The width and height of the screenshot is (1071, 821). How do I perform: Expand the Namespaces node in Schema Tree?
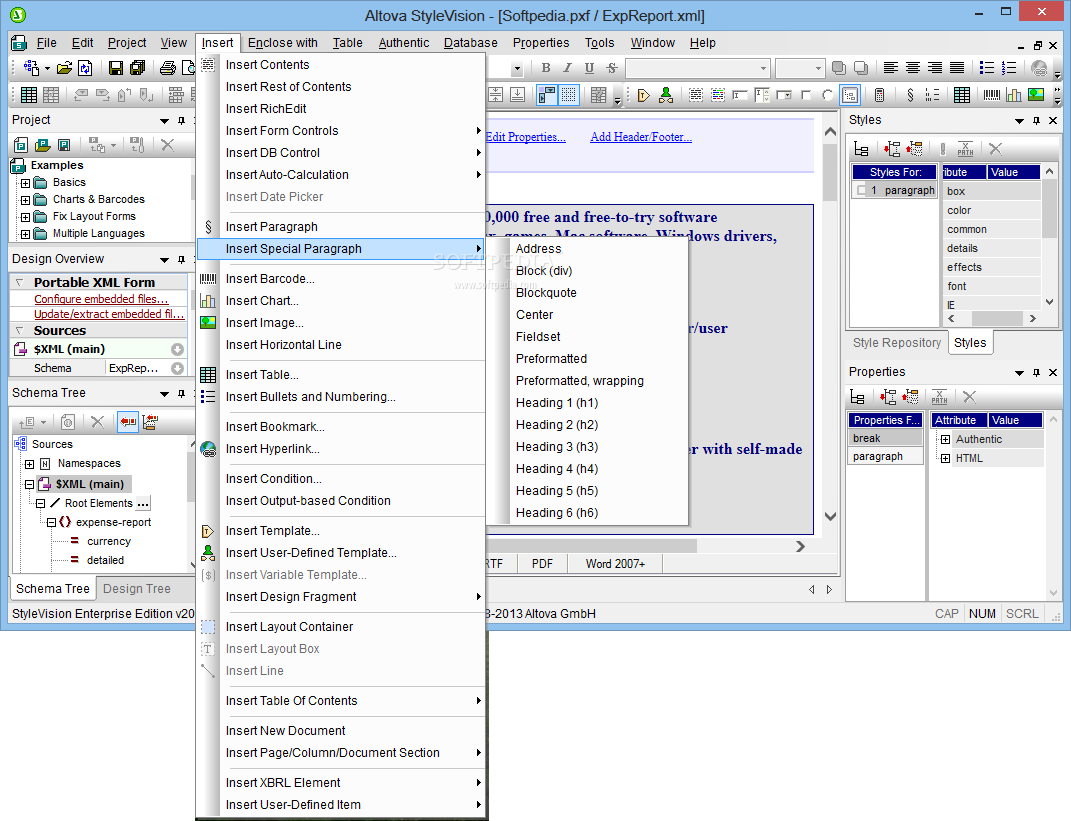pyautogui.click(x=29, y=464)
